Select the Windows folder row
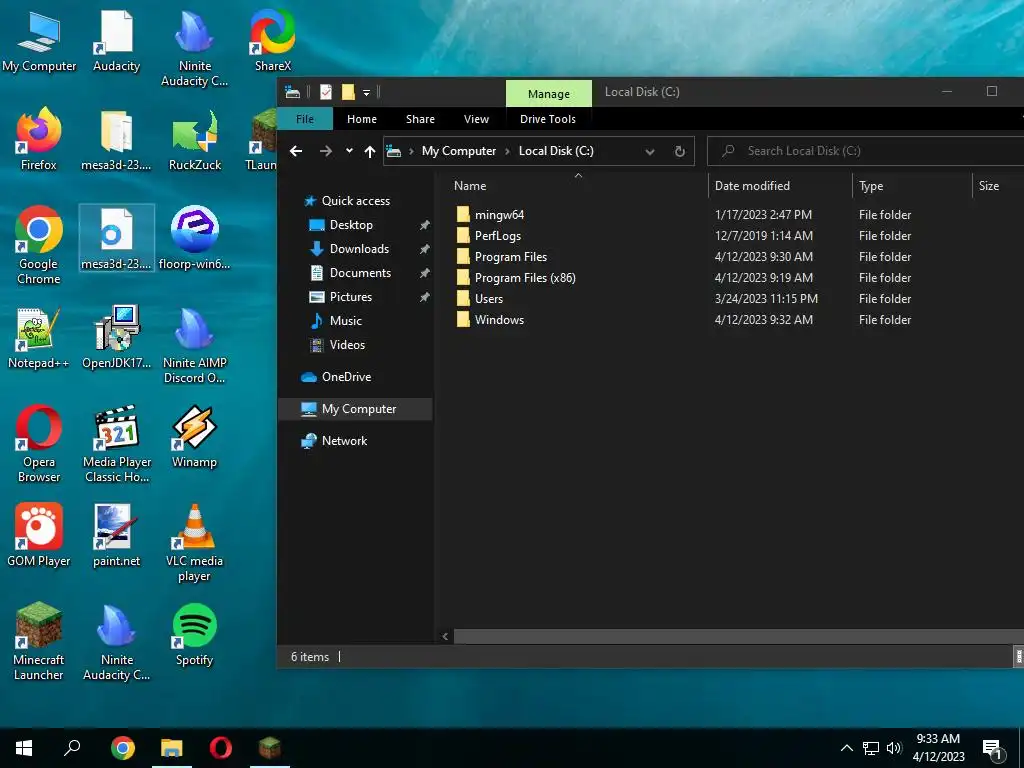1024x768 pixels. [500, 319]
